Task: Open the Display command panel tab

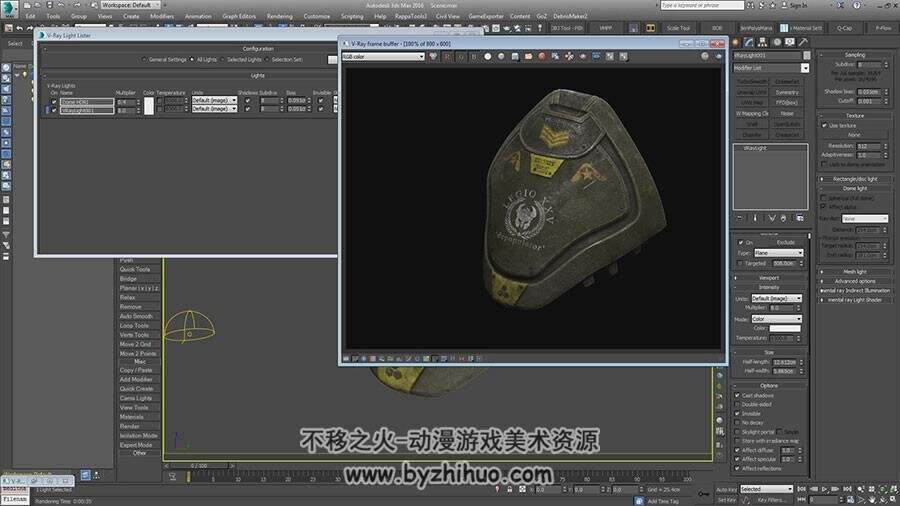Action: click(x=790, y=42)
